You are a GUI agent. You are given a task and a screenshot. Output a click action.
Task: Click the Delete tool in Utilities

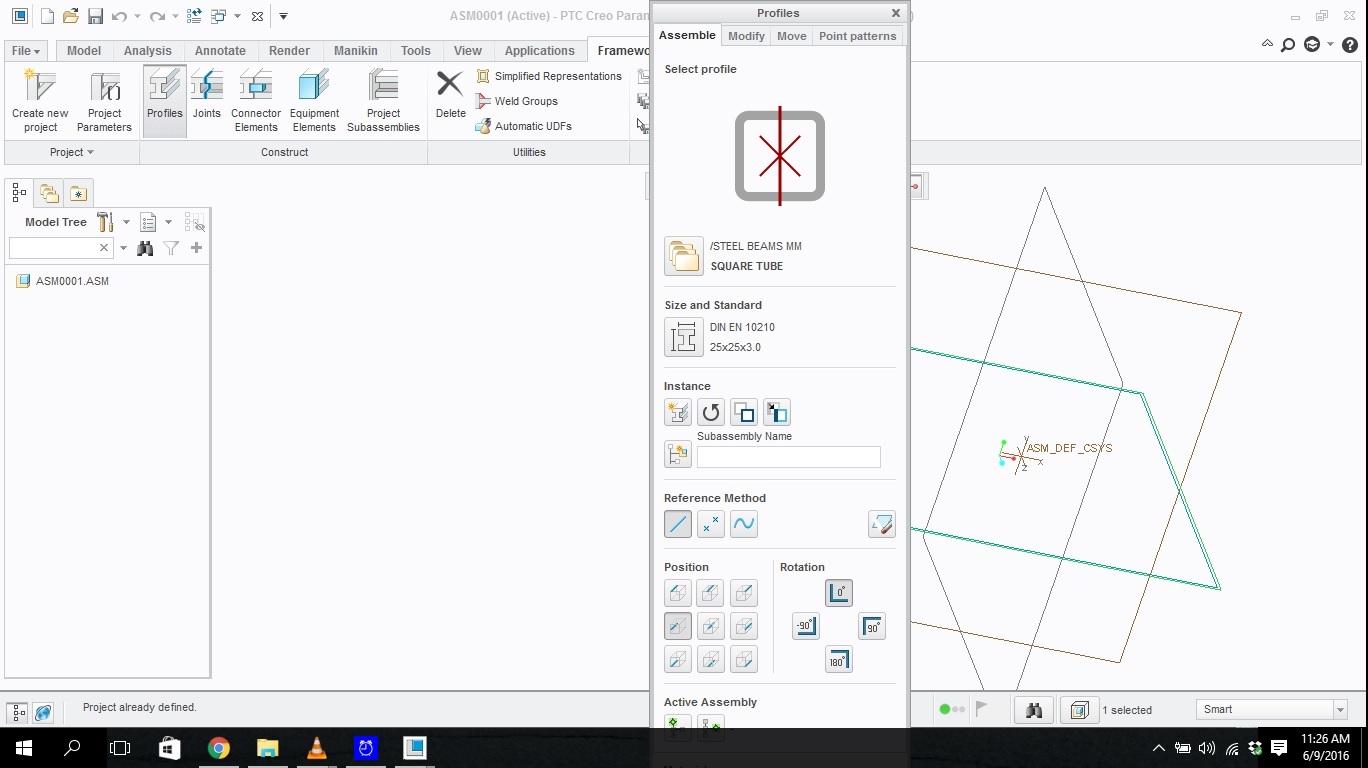point(450,96)
